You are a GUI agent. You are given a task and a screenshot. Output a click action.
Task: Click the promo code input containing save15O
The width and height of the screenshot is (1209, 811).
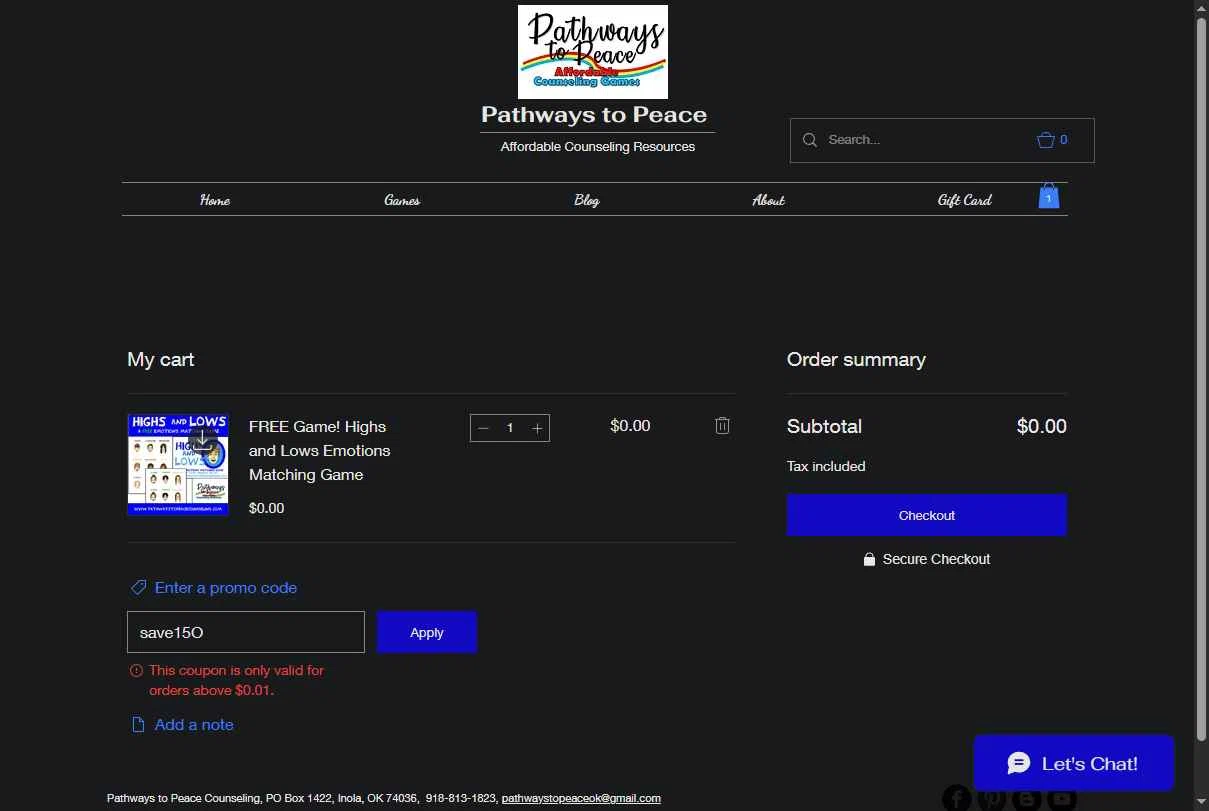tap(246, 632)
